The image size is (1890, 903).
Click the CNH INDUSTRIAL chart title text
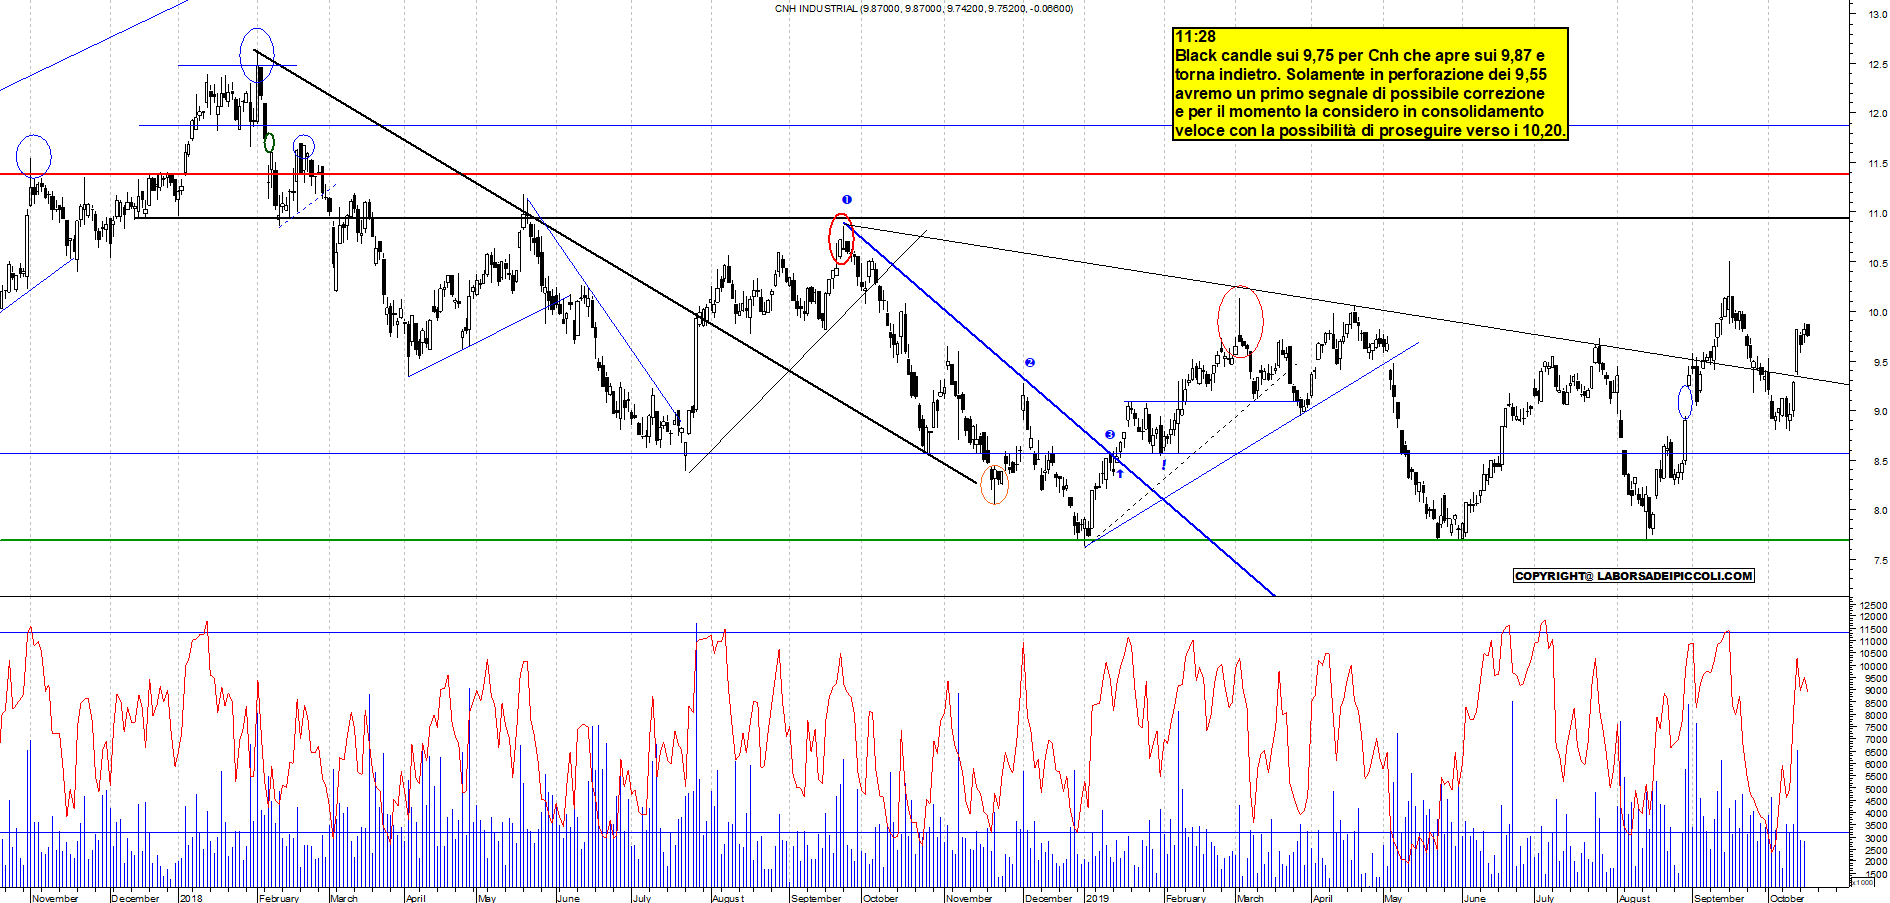coord(924,9)
